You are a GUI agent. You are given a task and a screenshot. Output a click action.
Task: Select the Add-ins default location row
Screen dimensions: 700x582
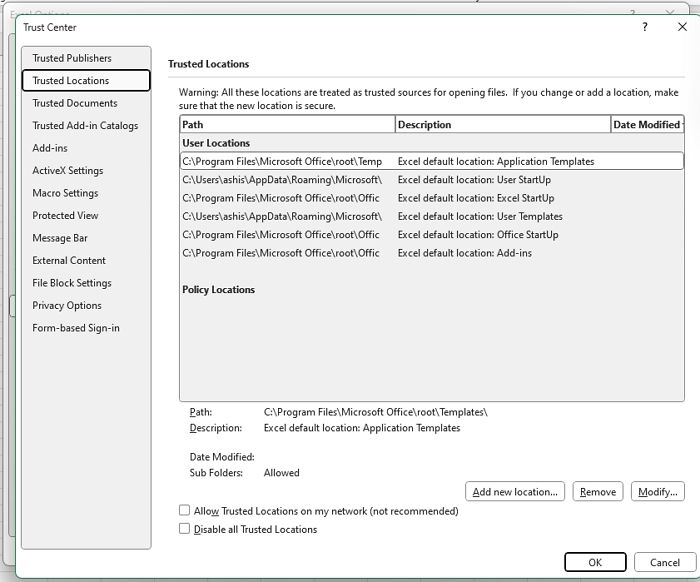[x=432, y=253]
